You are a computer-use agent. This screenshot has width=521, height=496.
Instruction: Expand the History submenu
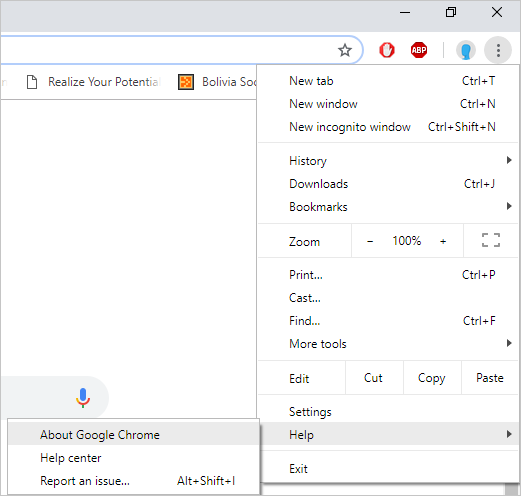click(x=388, y=161)
